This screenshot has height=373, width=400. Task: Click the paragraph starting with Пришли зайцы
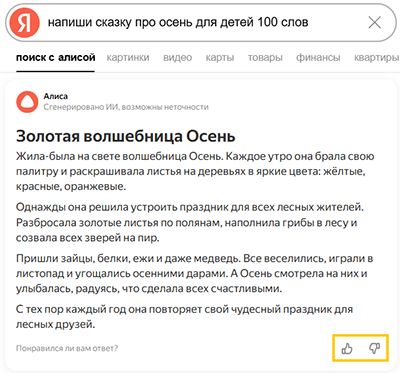tap(195, 273)
